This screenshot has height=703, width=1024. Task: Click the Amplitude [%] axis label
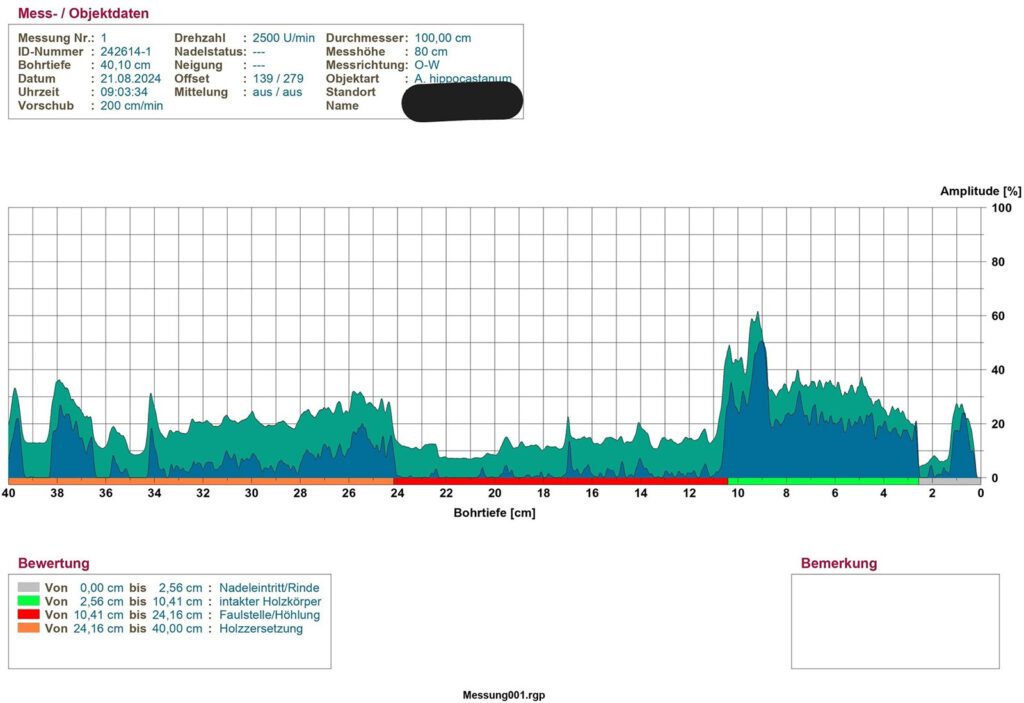(x=981, y=190)
